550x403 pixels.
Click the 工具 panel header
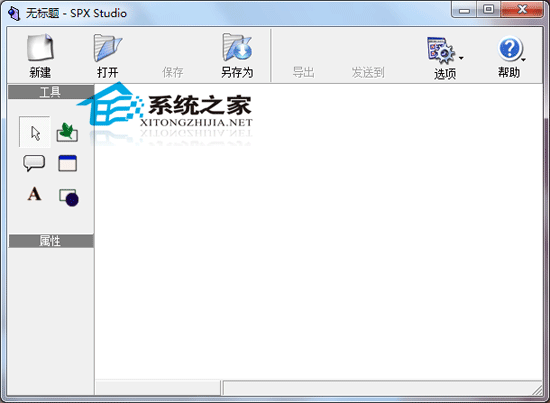click(x=51, y=92)
